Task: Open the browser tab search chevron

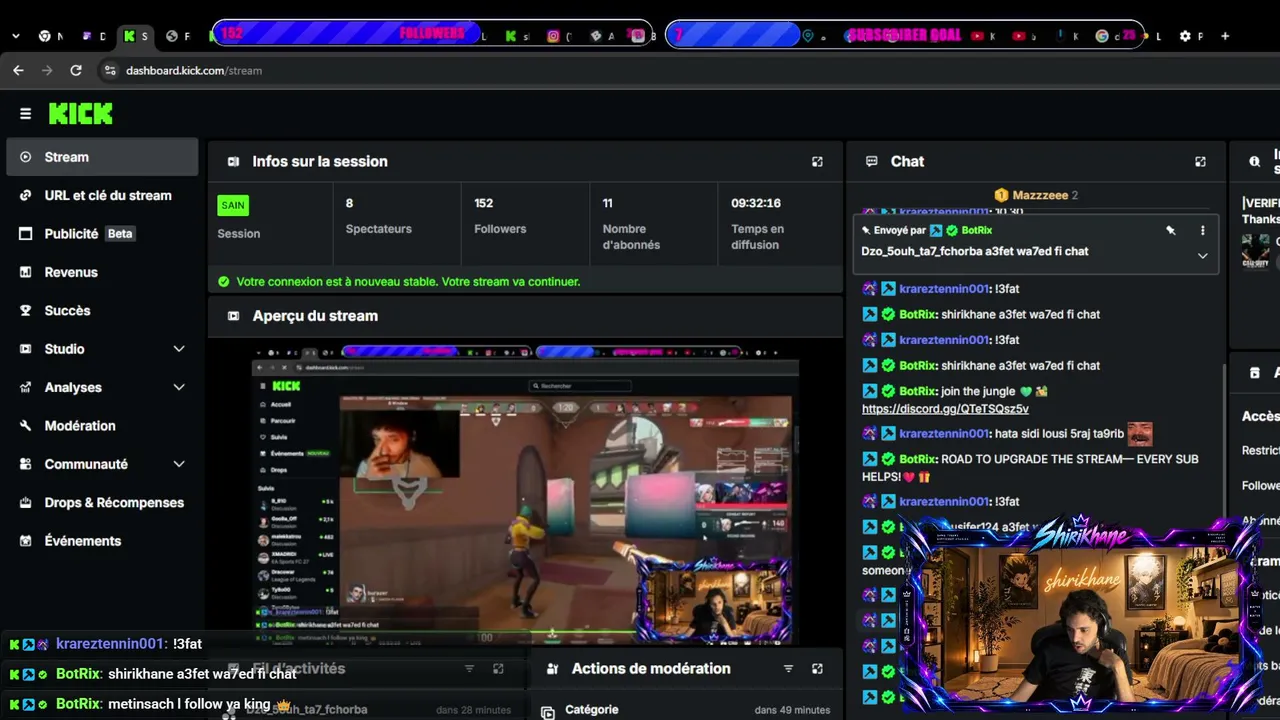Action: (x=15, y=36)
